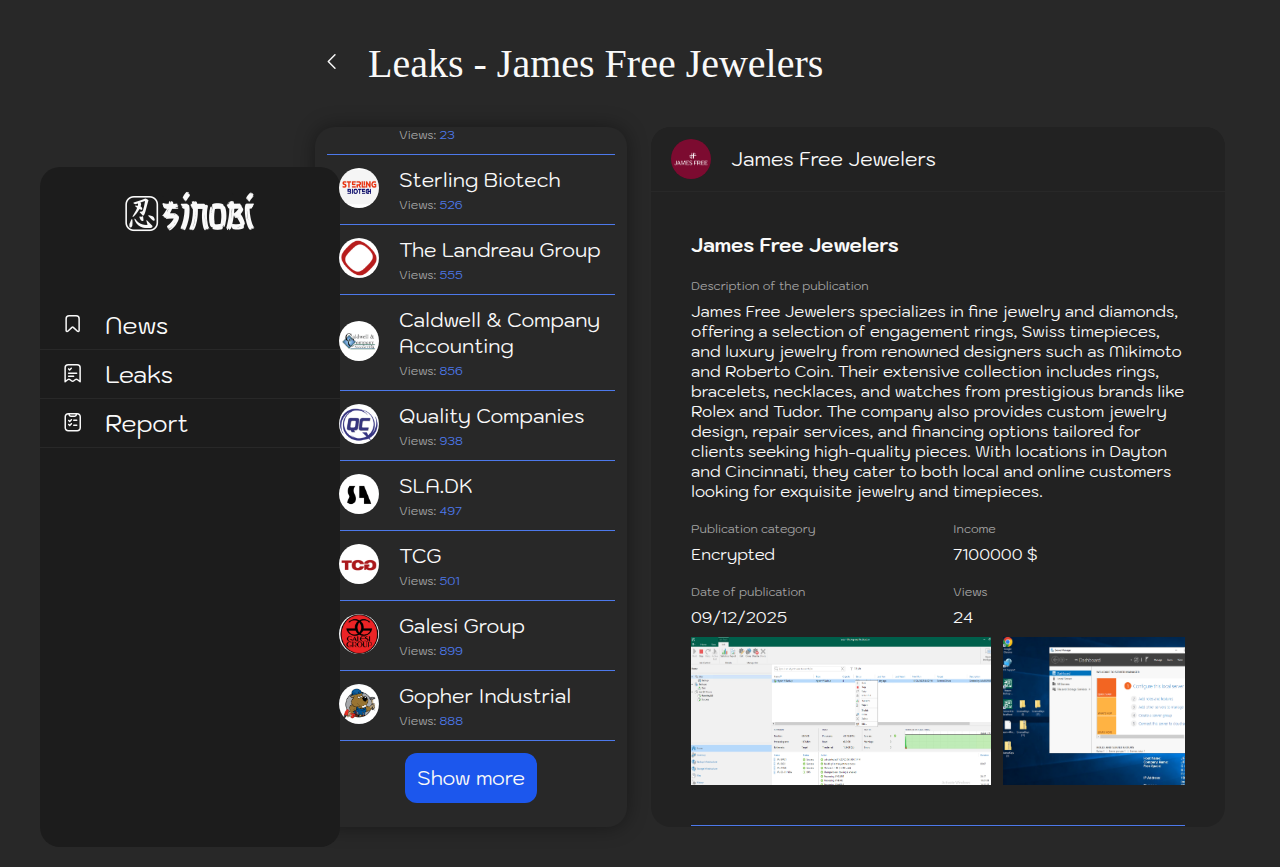Click the Quality Companies logo icon
This screenshot has height=867, width=1280.
[359, 424]
